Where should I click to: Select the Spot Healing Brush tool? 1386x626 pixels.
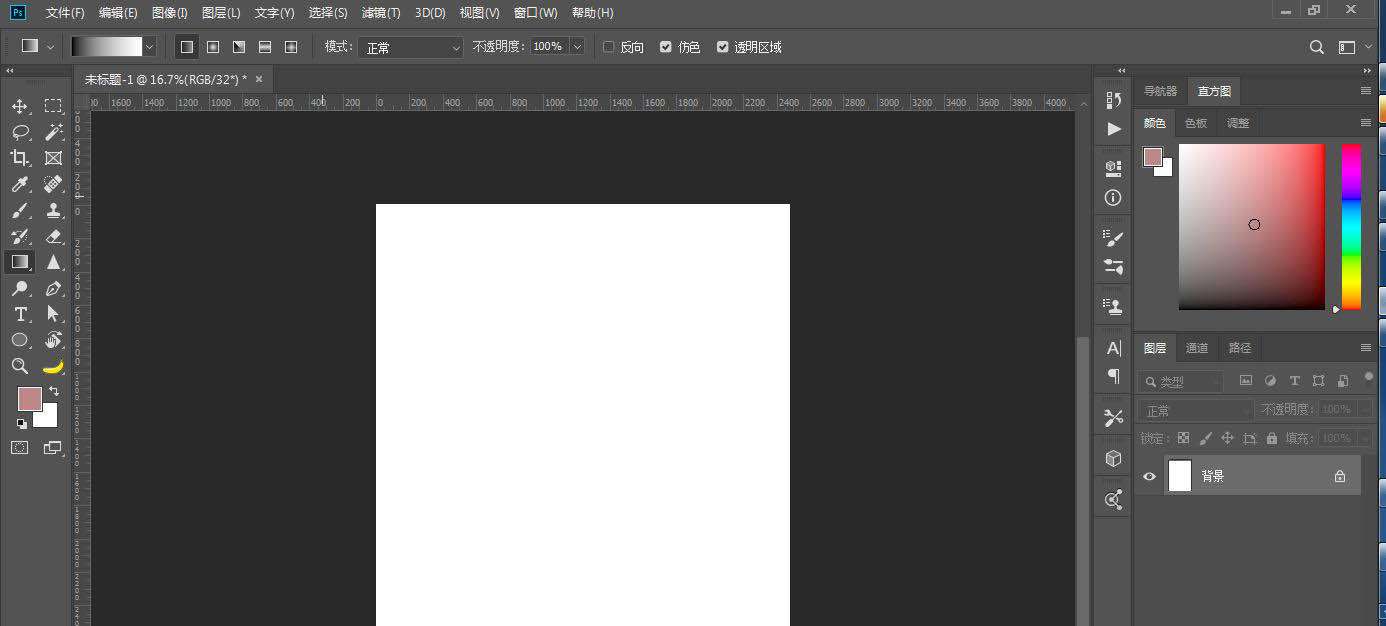[x=53, y=184]
